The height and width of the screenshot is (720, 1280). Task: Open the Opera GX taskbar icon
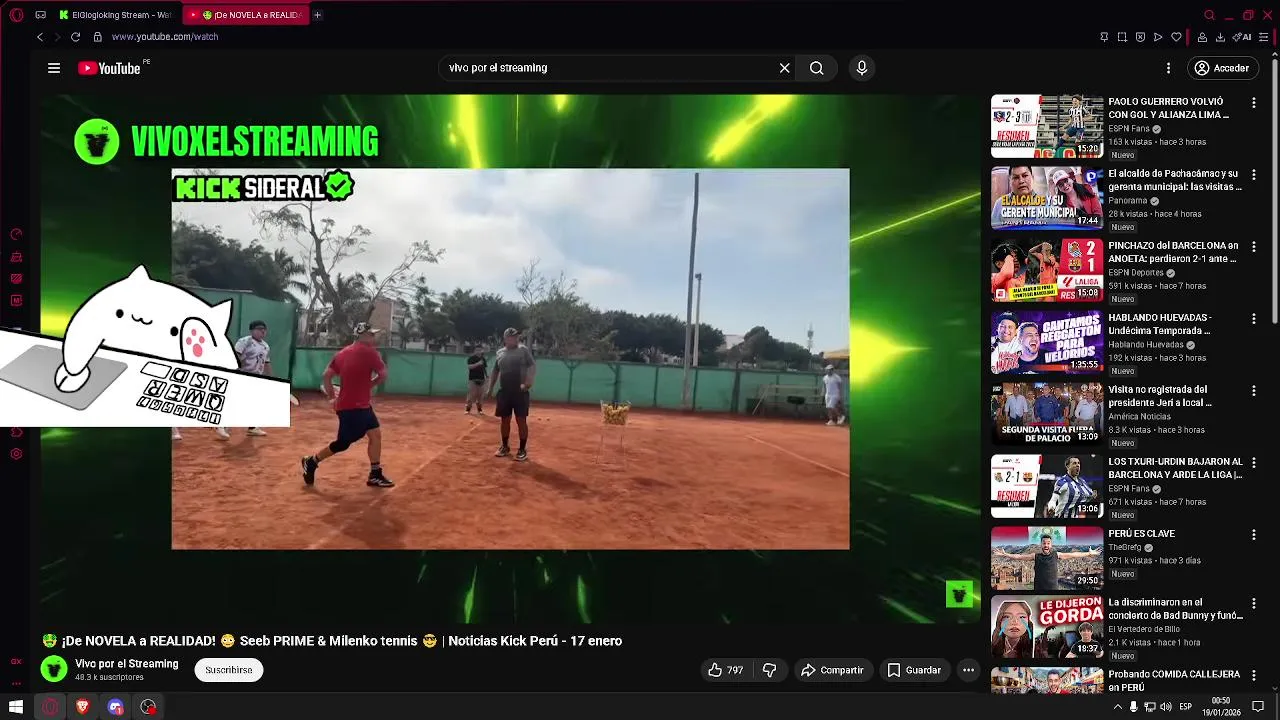click(x=50, y=707)
